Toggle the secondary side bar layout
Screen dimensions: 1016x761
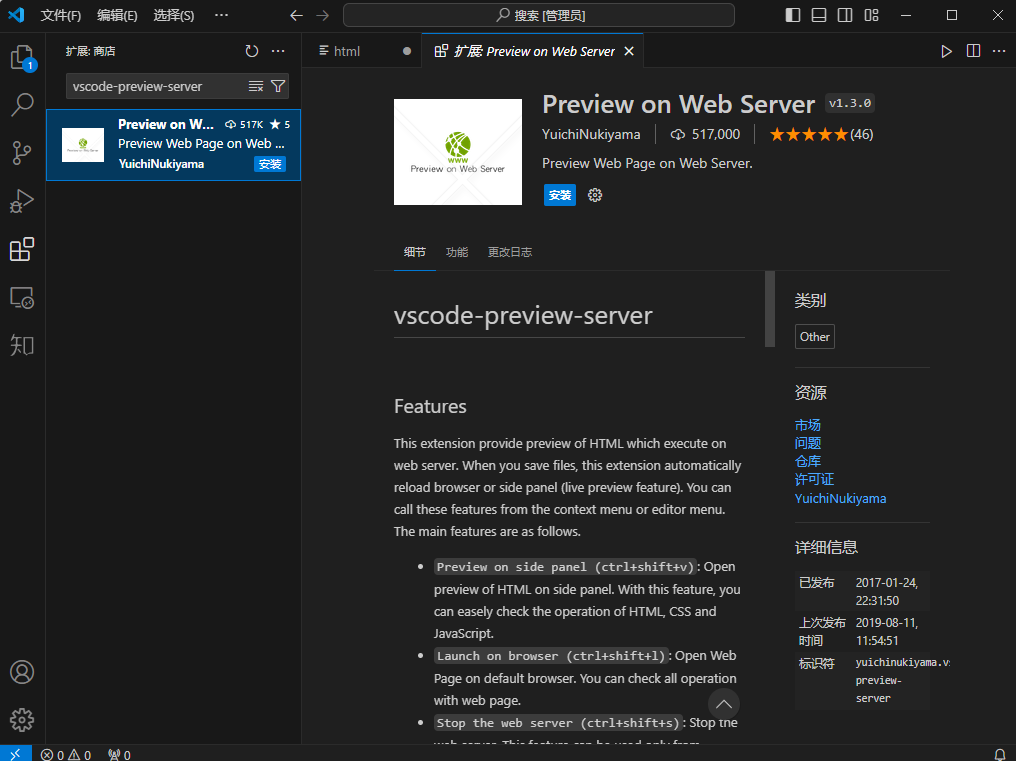pos(845,16)
